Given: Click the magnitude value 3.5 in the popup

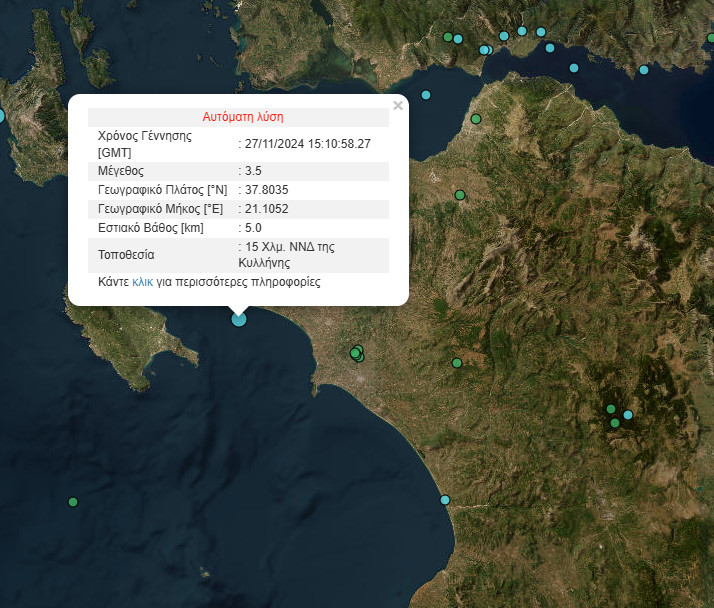Looking at the screenshot, I should coord(253,171).
